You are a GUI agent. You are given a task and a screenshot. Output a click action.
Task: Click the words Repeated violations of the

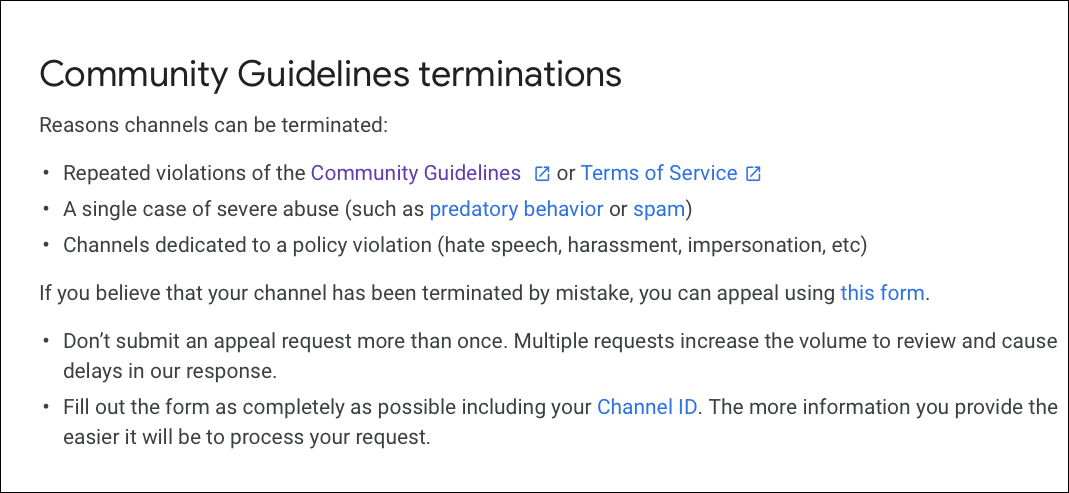(x=184, y=173)
